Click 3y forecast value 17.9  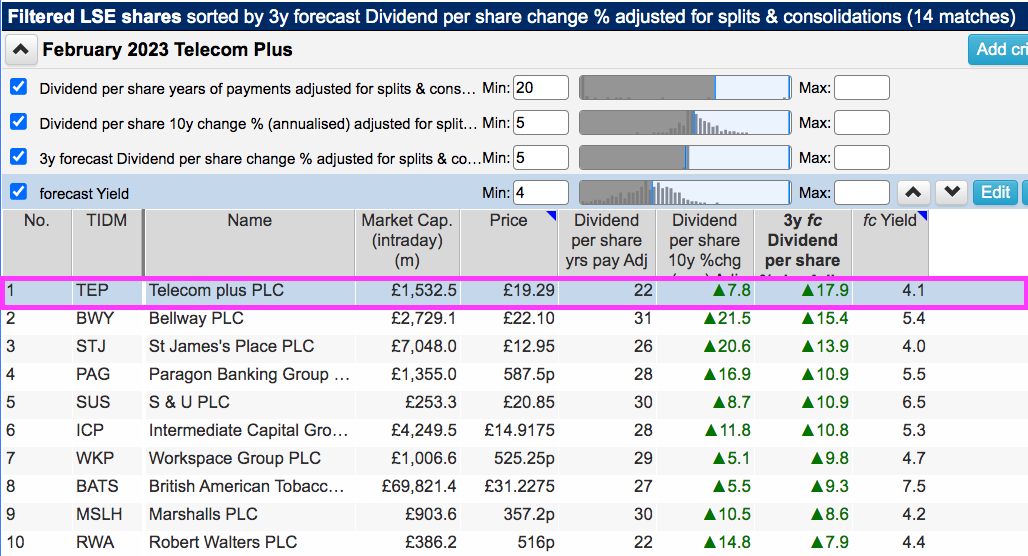825,290
